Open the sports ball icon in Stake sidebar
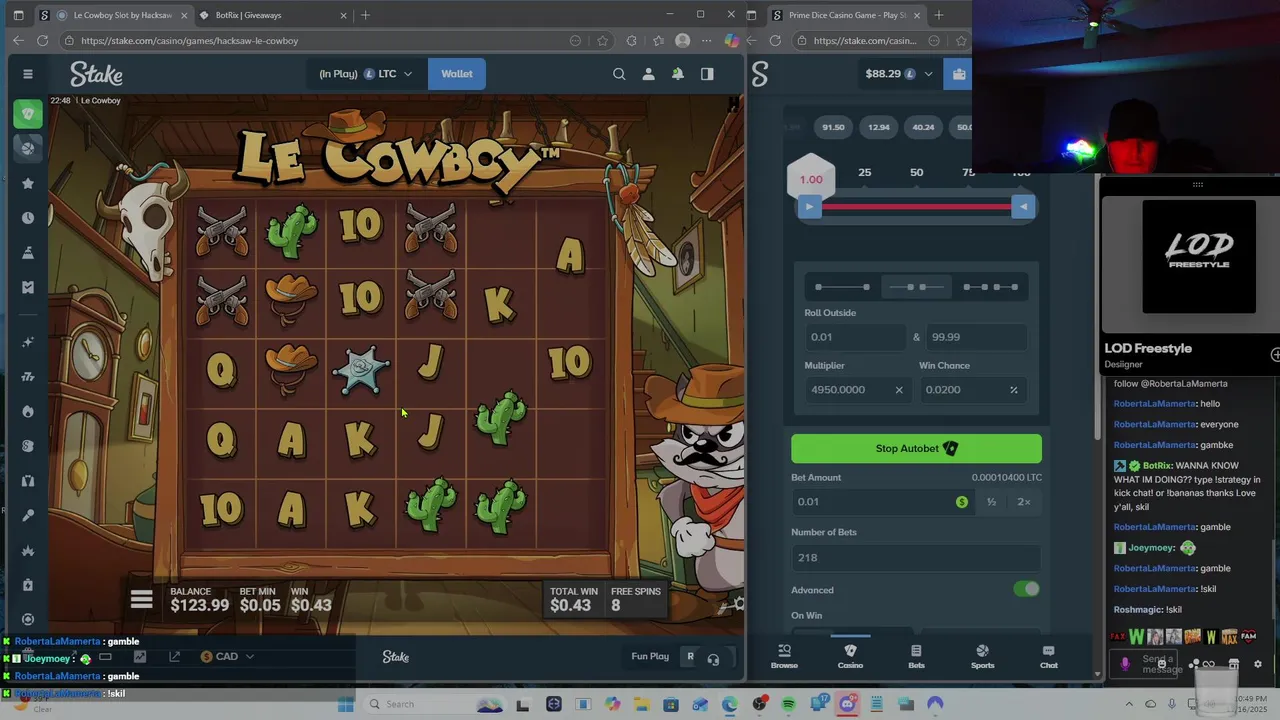The image size is (1280, 720). (x=28, y=148)
